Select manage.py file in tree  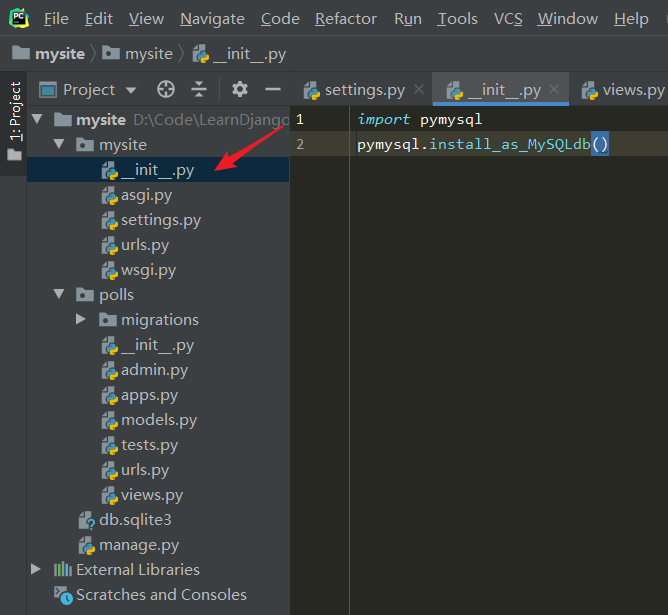(x=138, y=545)
